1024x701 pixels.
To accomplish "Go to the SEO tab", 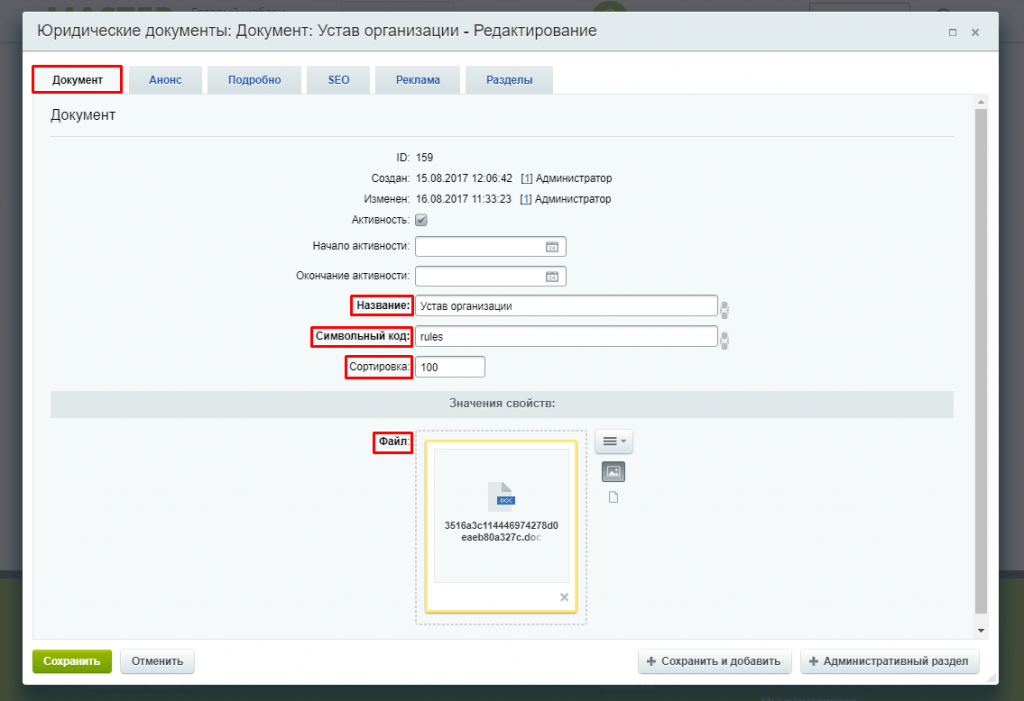I will [339, 80].
